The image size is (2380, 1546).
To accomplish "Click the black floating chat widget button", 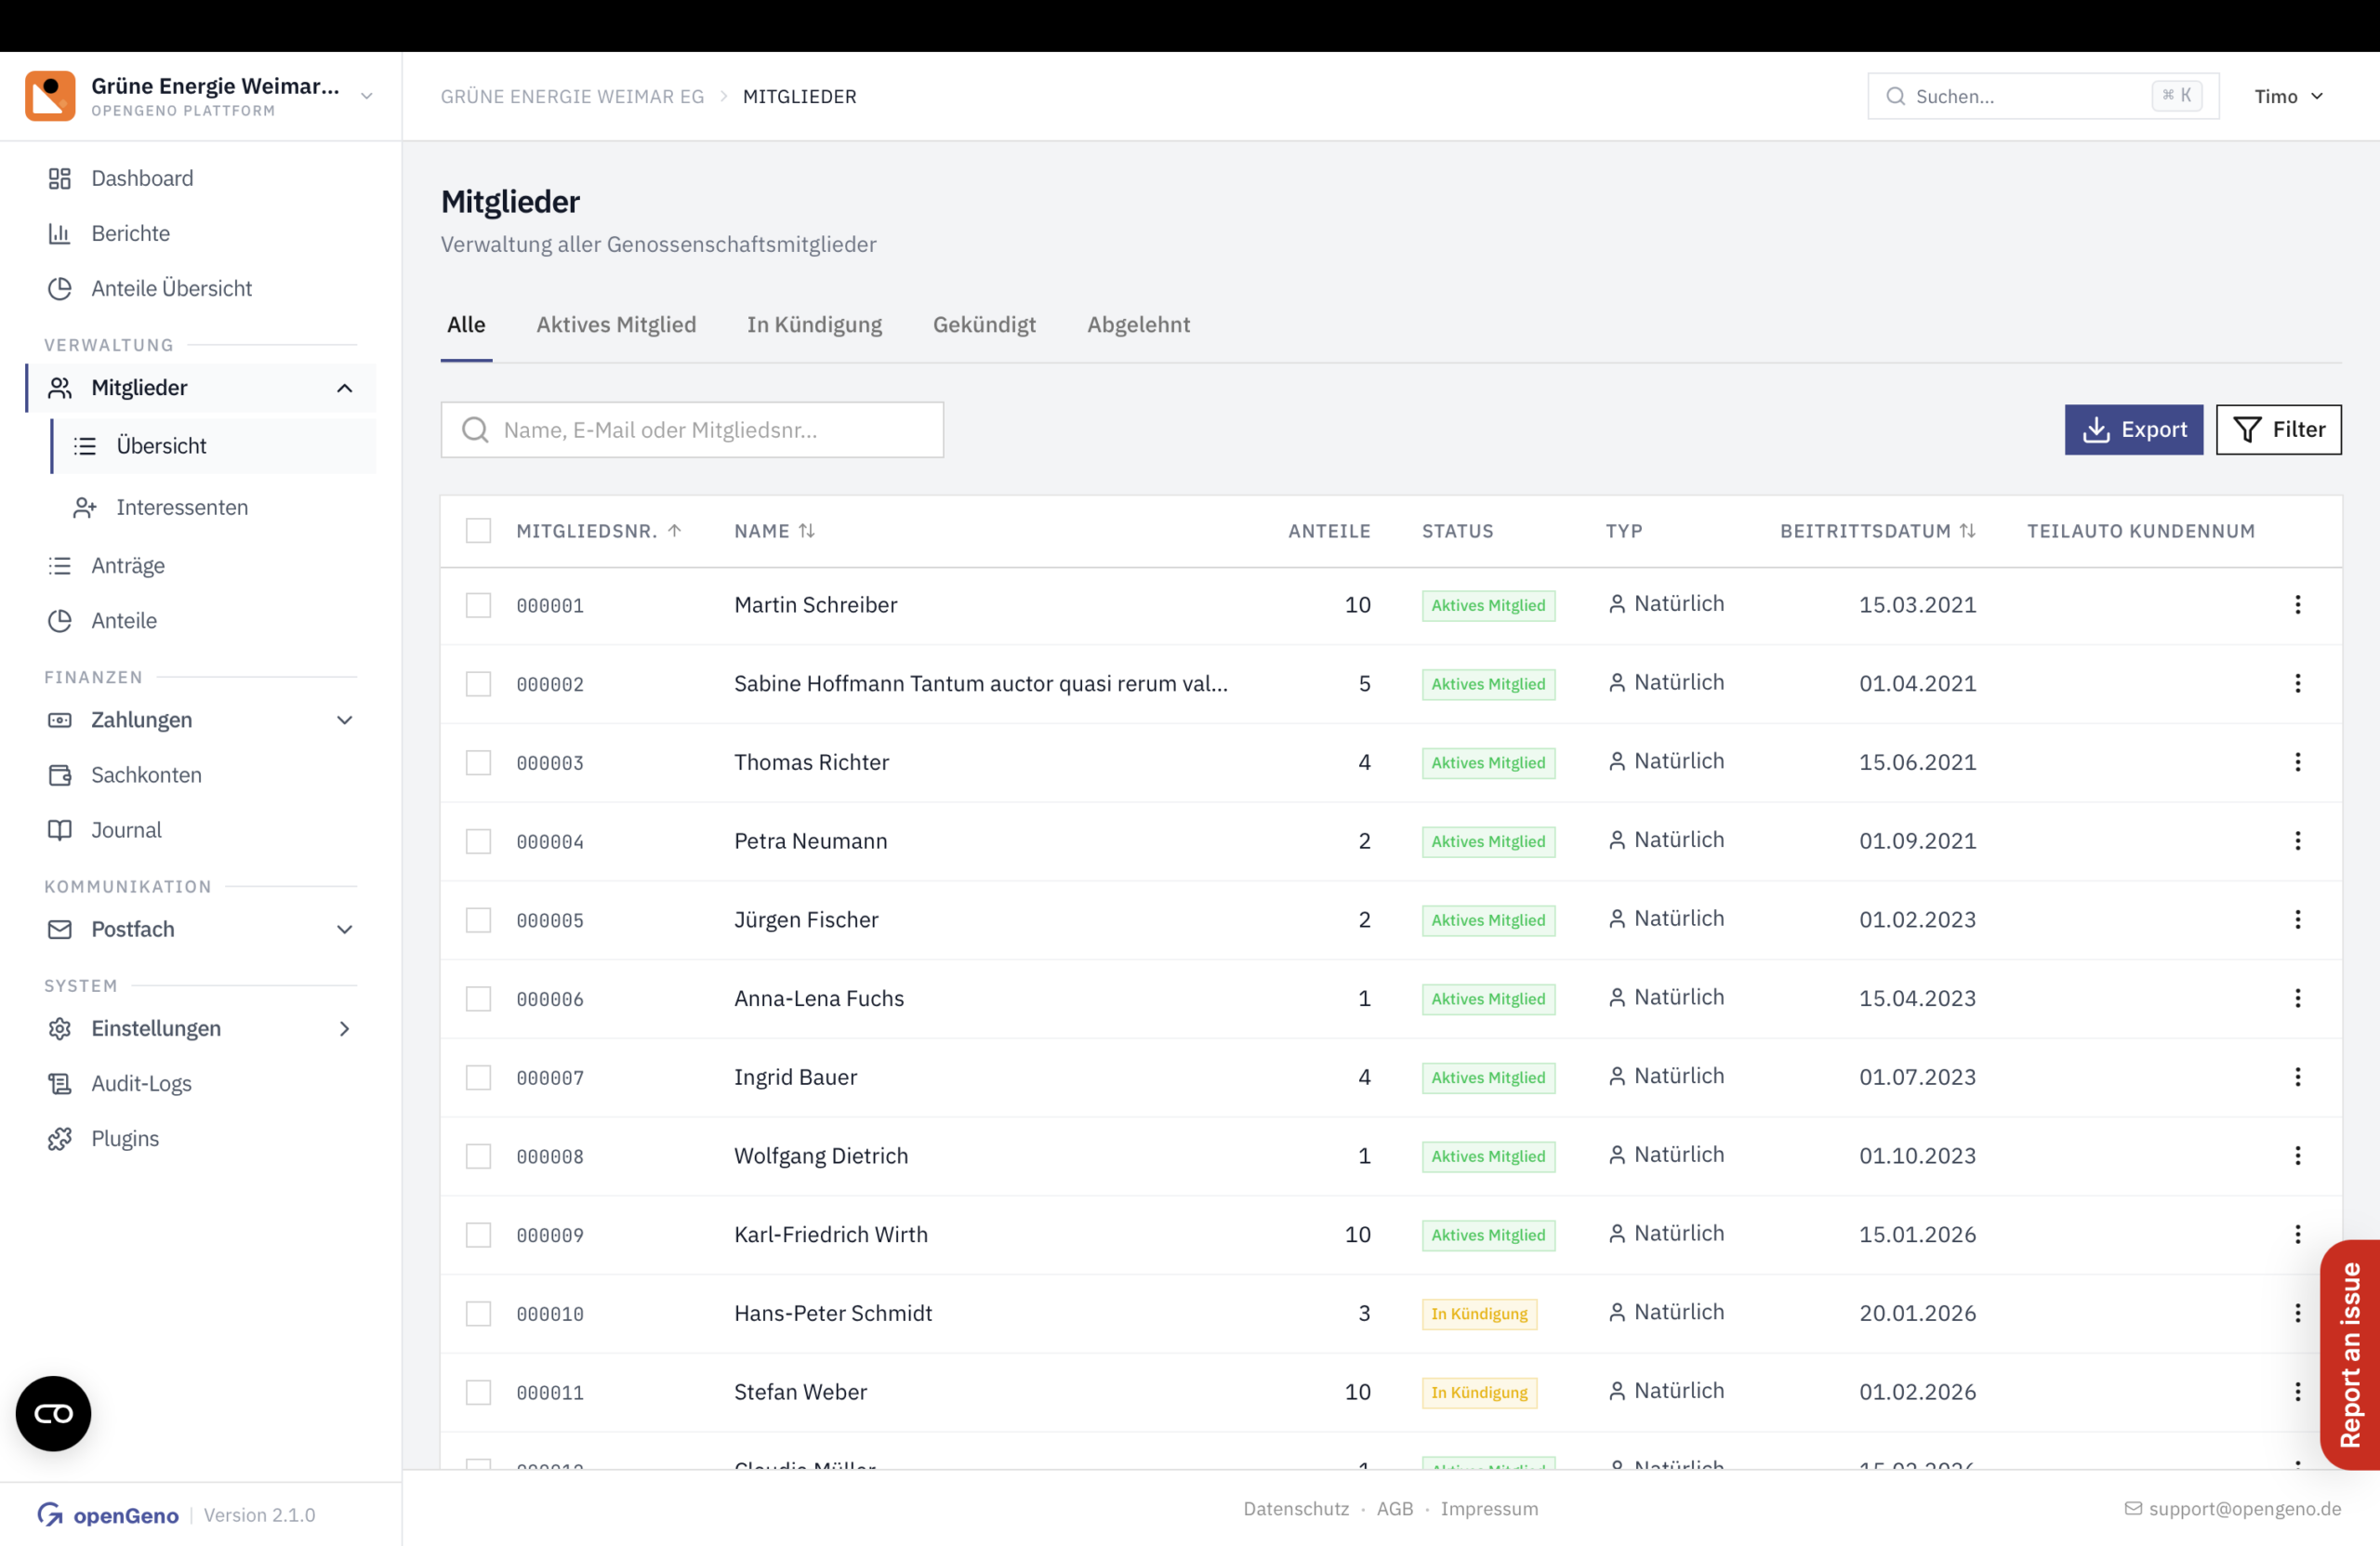I will coord(53,1413).
